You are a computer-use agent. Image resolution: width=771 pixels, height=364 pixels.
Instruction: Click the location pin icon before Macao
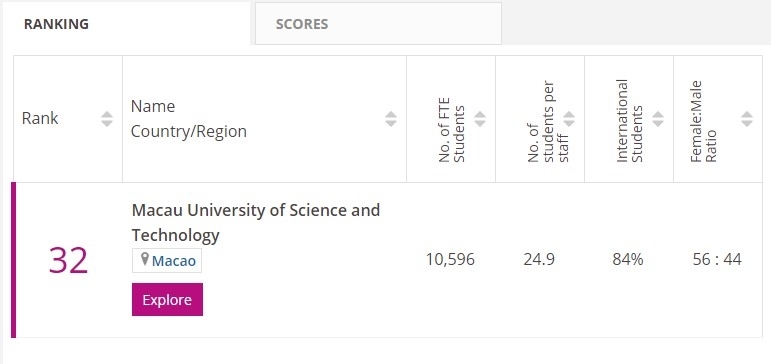(145, 259)
